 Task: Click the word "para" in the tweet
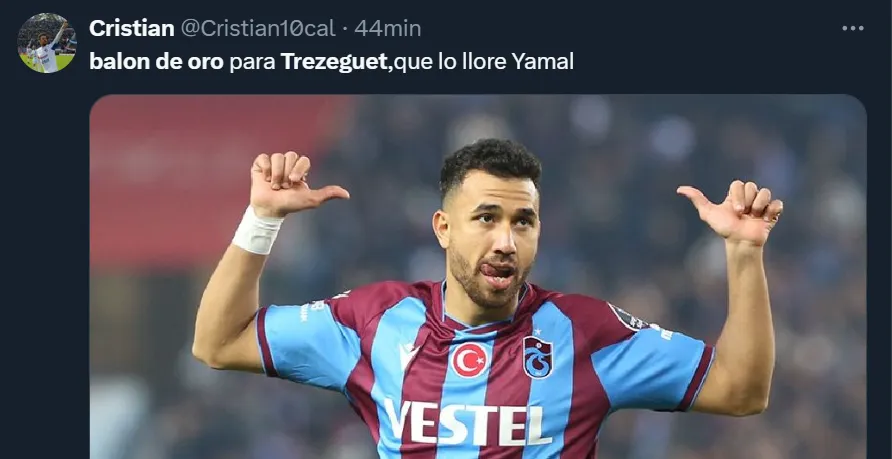tap(253, 63)
